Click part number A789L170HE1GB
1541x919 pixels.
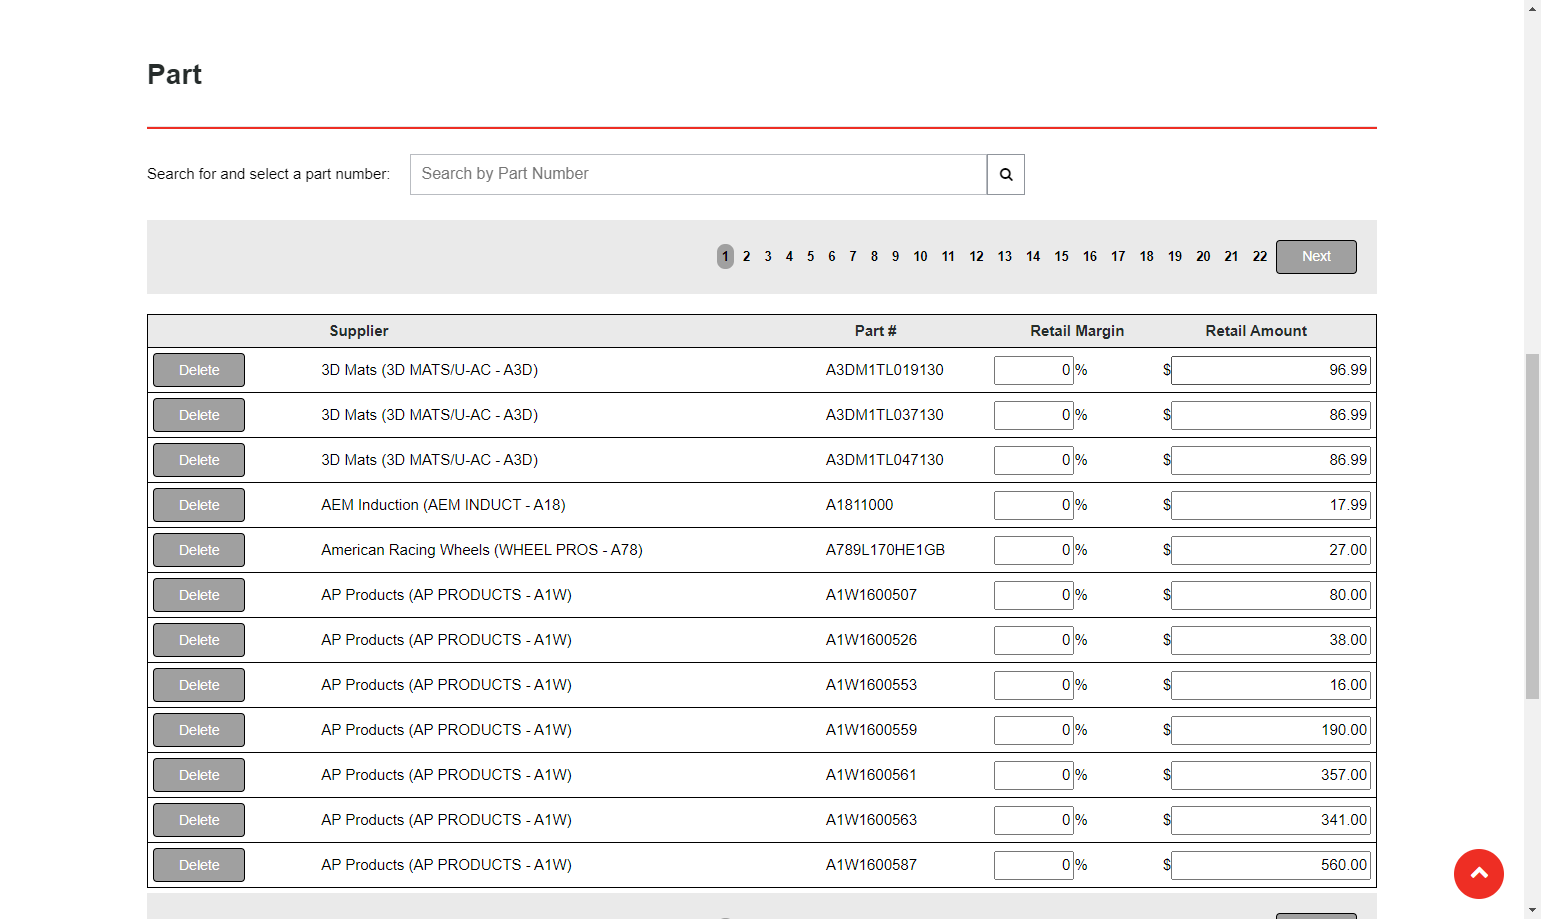pos(885,550)
